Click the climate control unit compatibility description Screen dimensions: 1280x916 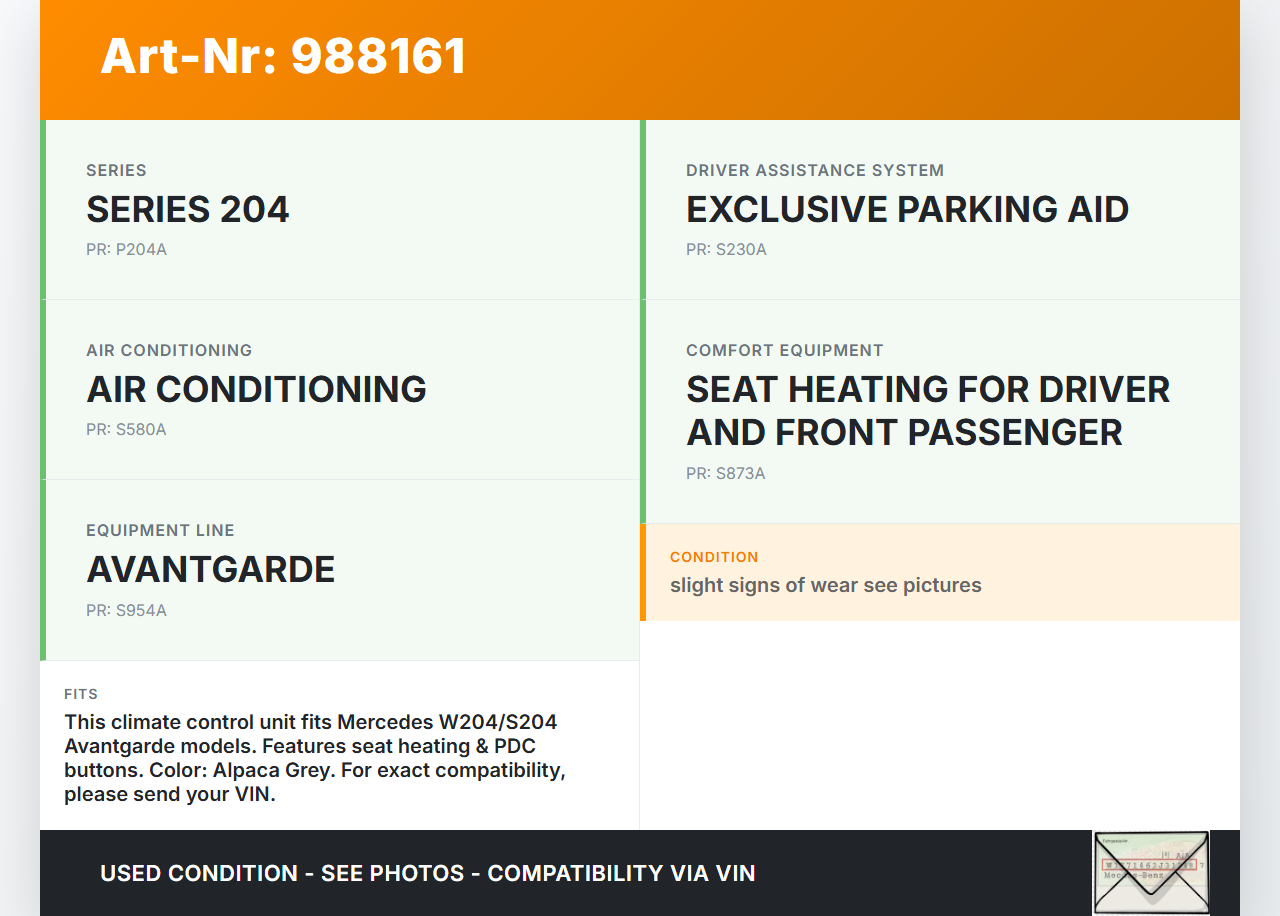[314, 758]
